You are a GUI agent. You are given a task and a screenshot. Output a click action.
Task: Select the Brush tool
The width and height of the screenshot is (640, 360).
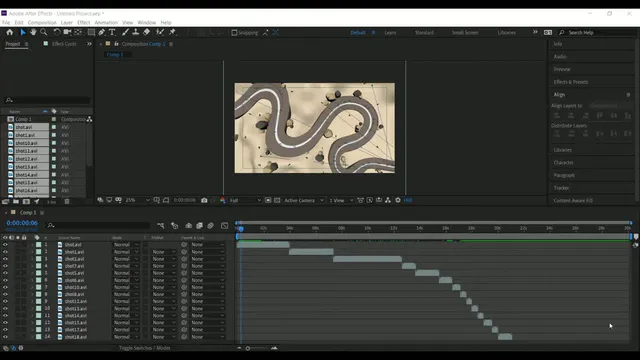point(125,32)
